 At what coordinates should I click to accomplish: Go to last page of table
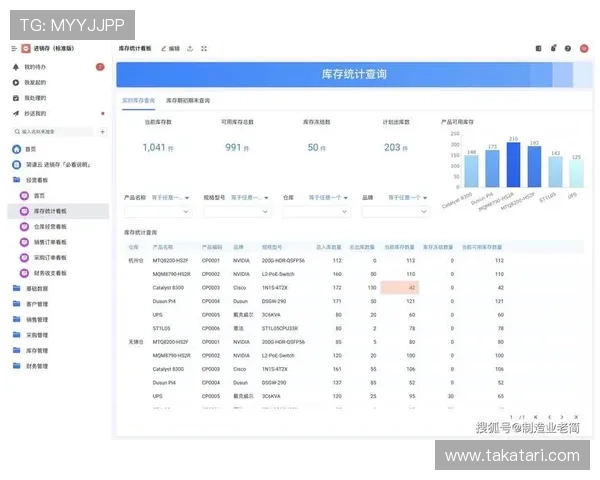(x=576, y=417)
